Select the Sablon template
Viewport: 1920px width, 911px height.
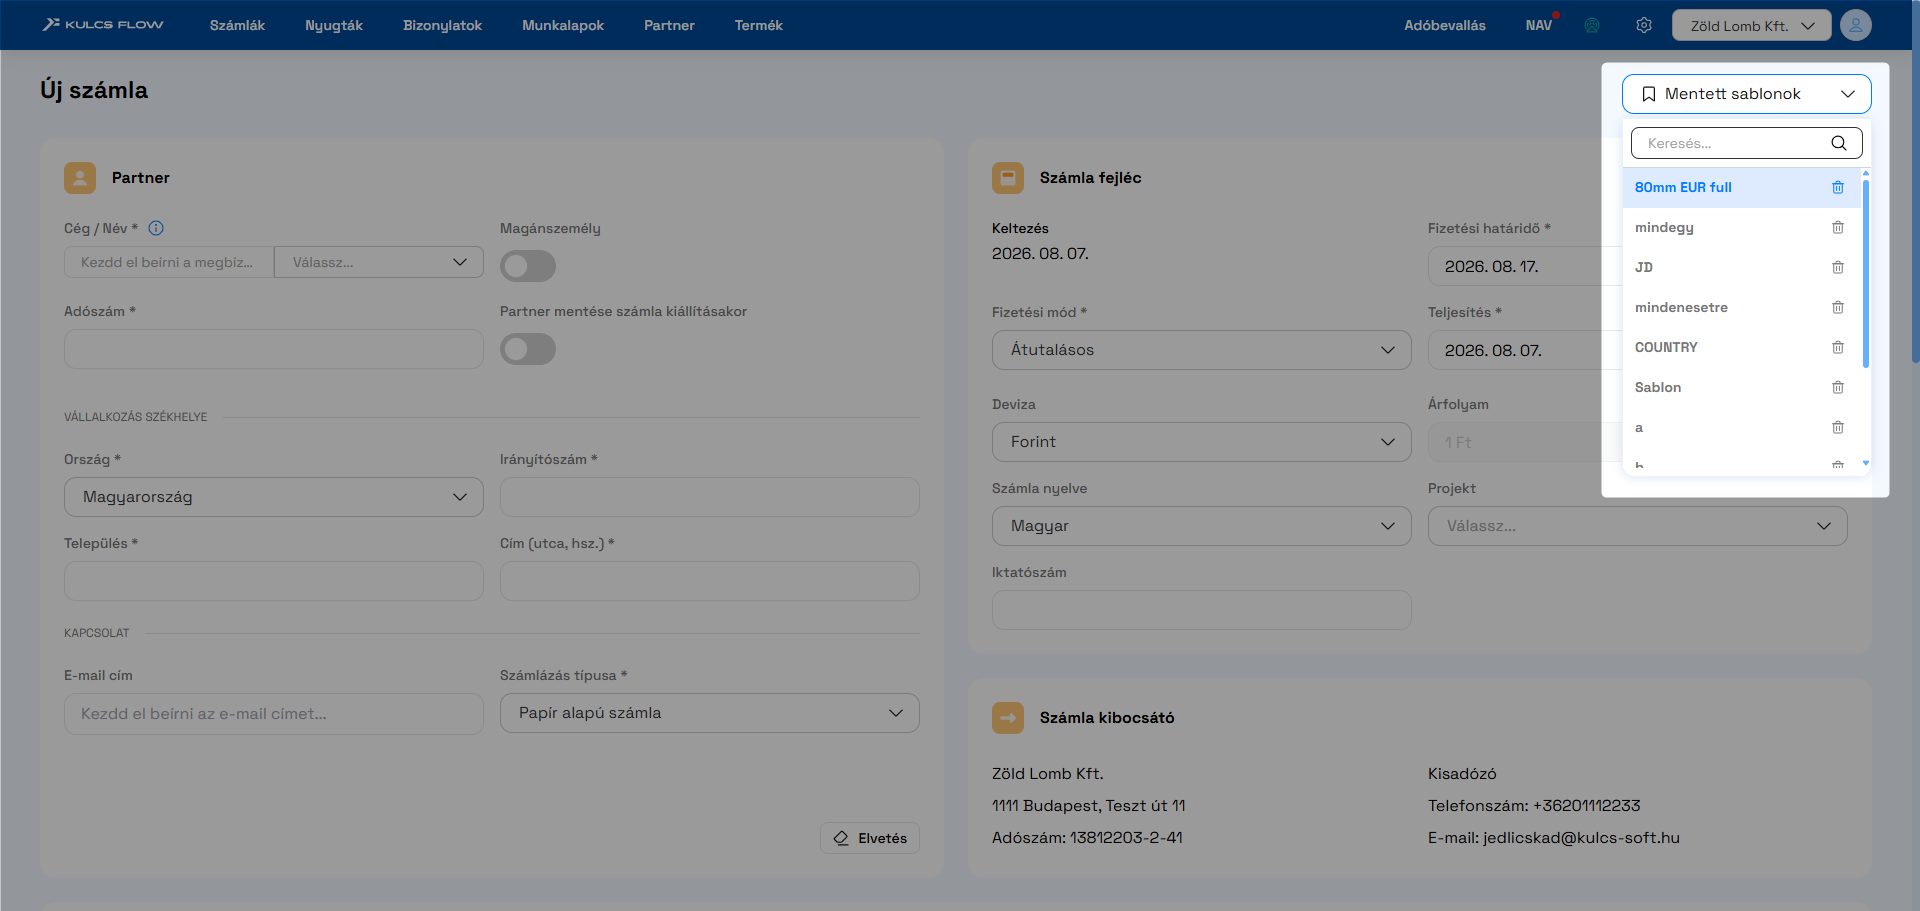[x=1742, y=387]
